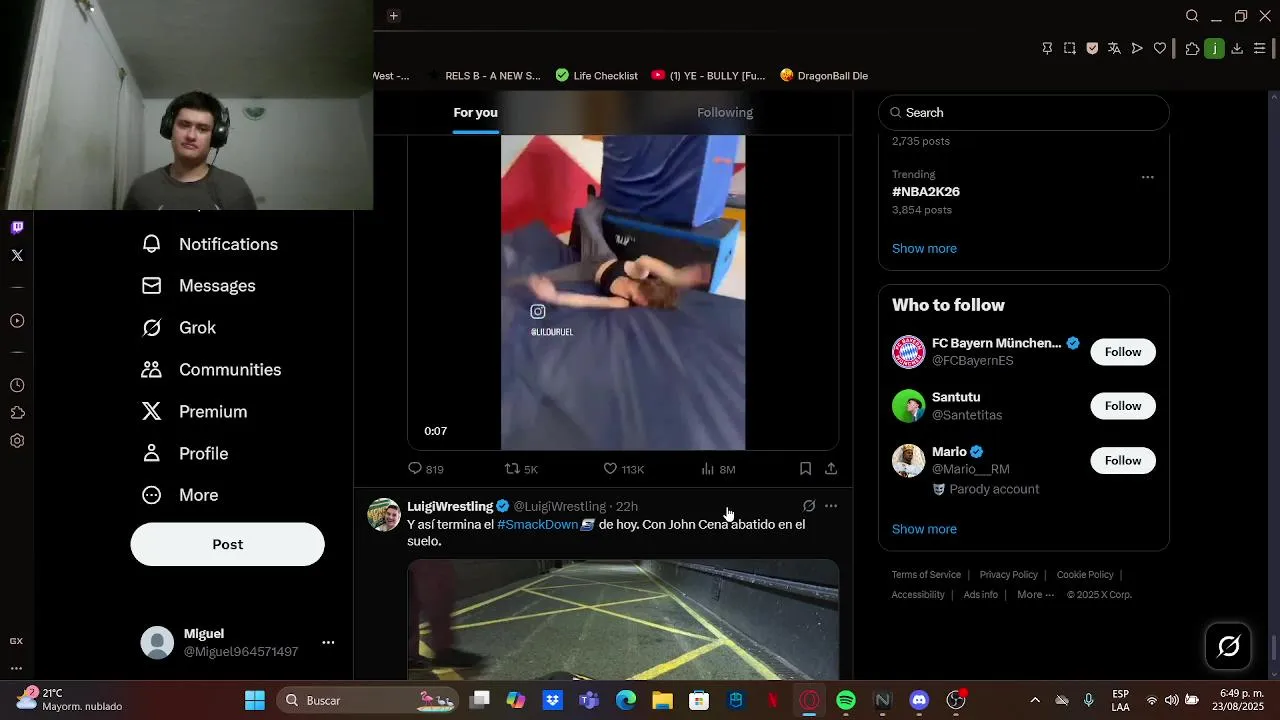The height and width of the screenshot is (720, 1280).
Task: Take a snapshot with the capture icon
Action: pyautogui.click(x=1070, y=48)
